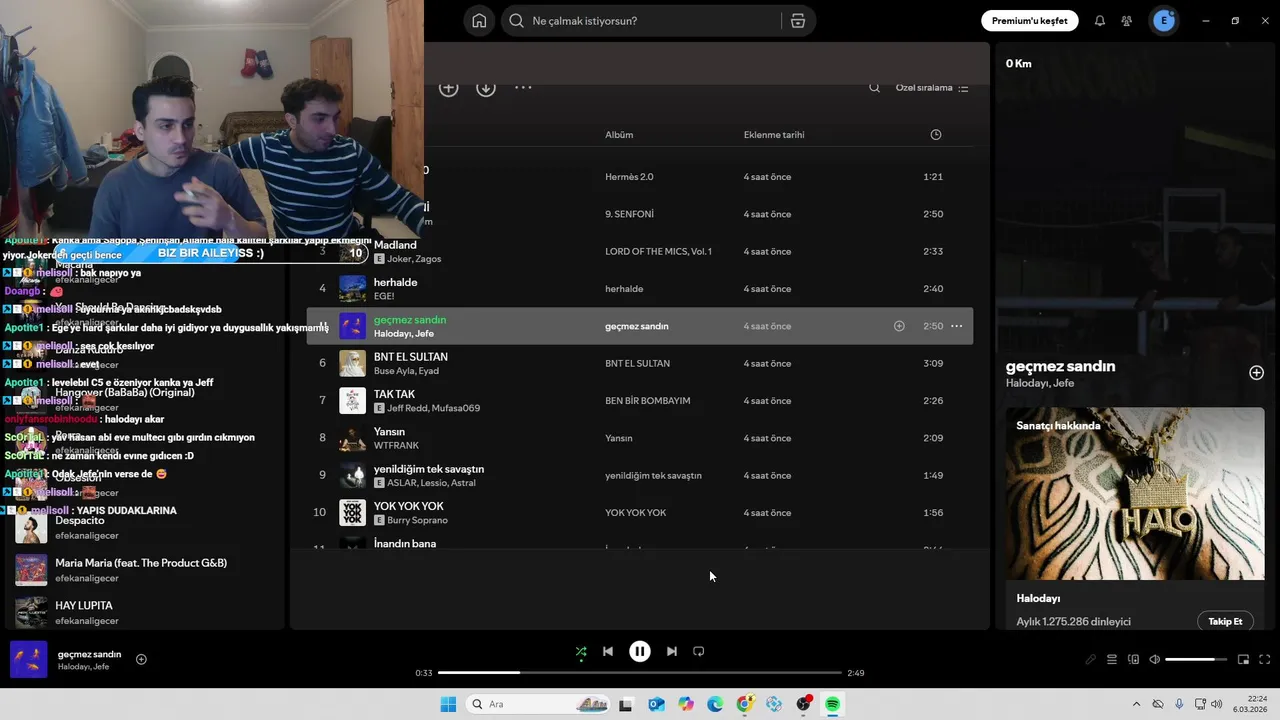Seek on the song progress bar
1280x720 pixels.
(x=640, y=673)
